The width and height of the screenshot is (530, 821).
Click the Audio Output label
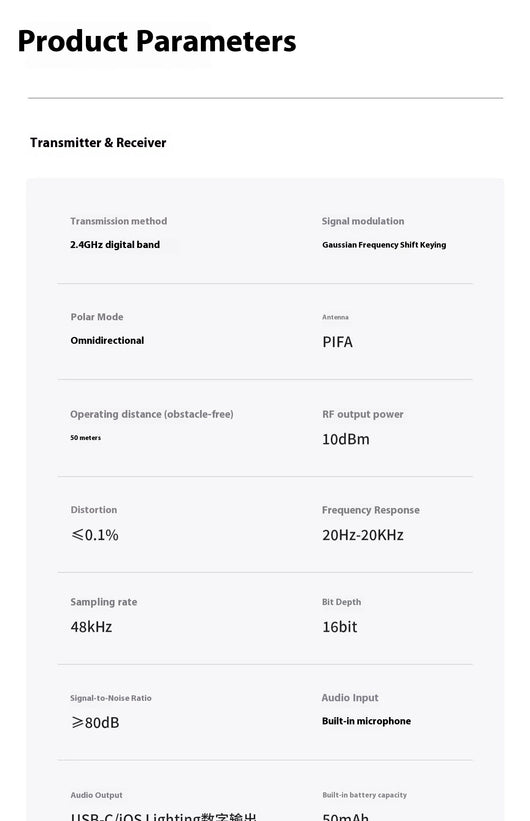(96, 795)
